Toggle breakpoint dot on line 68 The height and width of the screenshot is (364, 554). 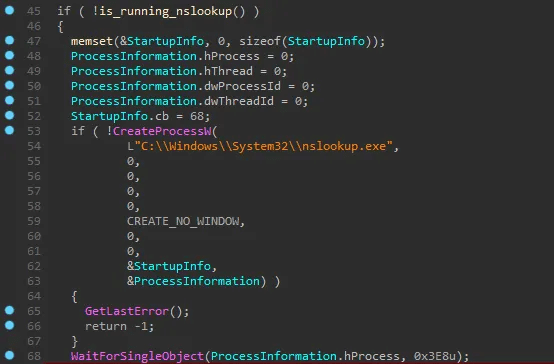[10, 355]
